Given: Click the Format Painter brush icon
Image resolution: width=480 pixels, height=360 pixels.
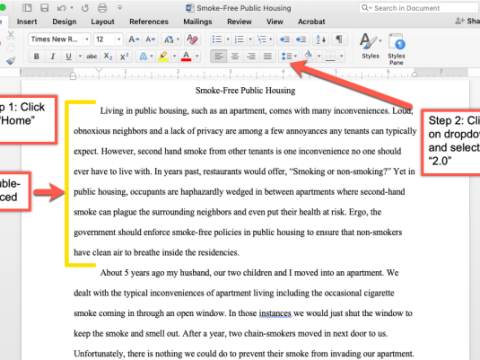Looking at the screenshot, I should 11,61.
